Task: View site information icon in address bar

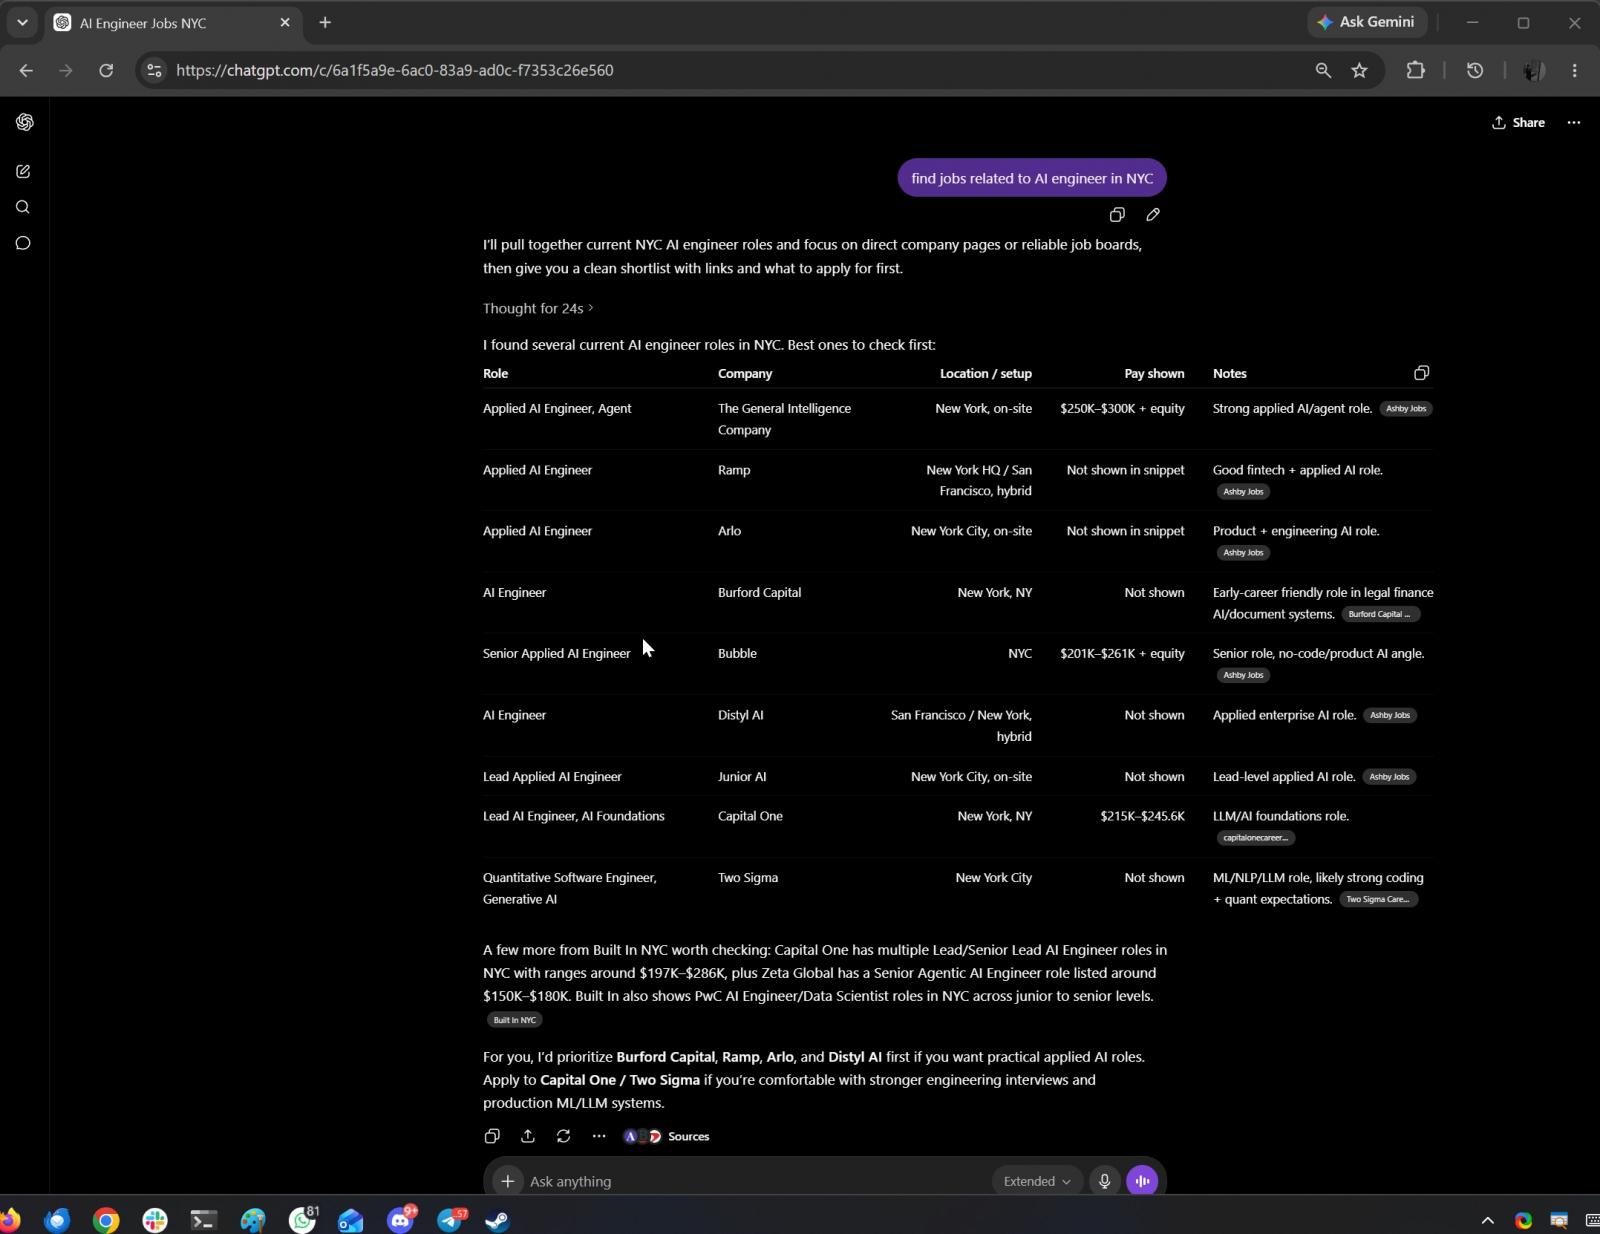Action: (x=153, y=70)
